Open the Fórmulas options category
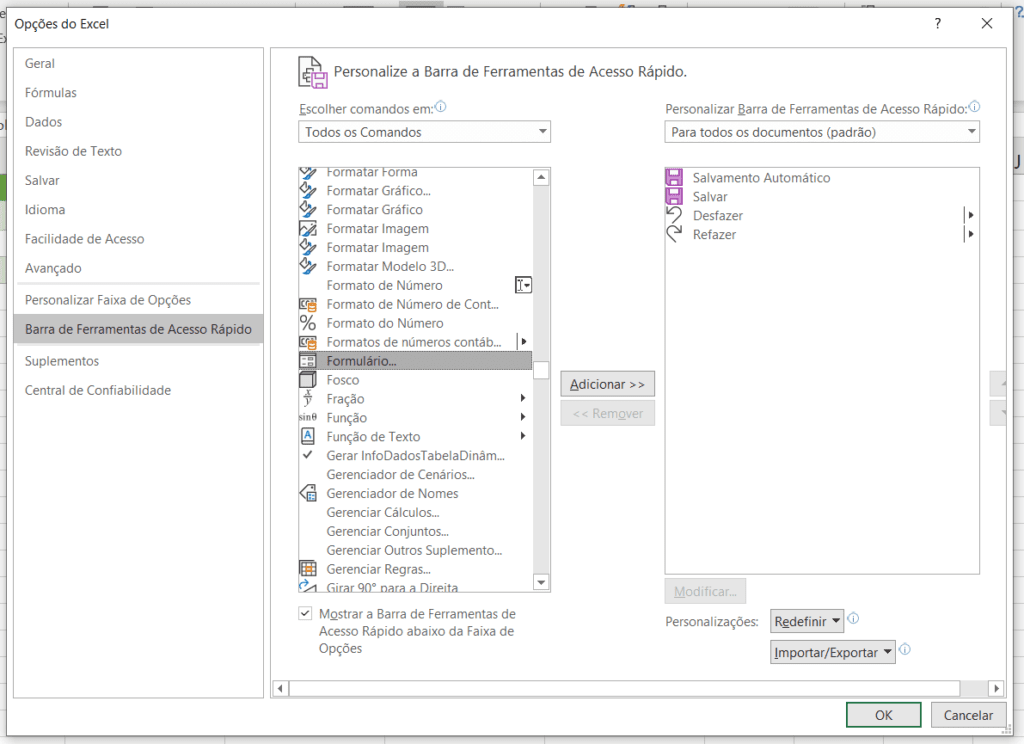Viewport: 1024px width, 744px height. [x=51, y=93]
